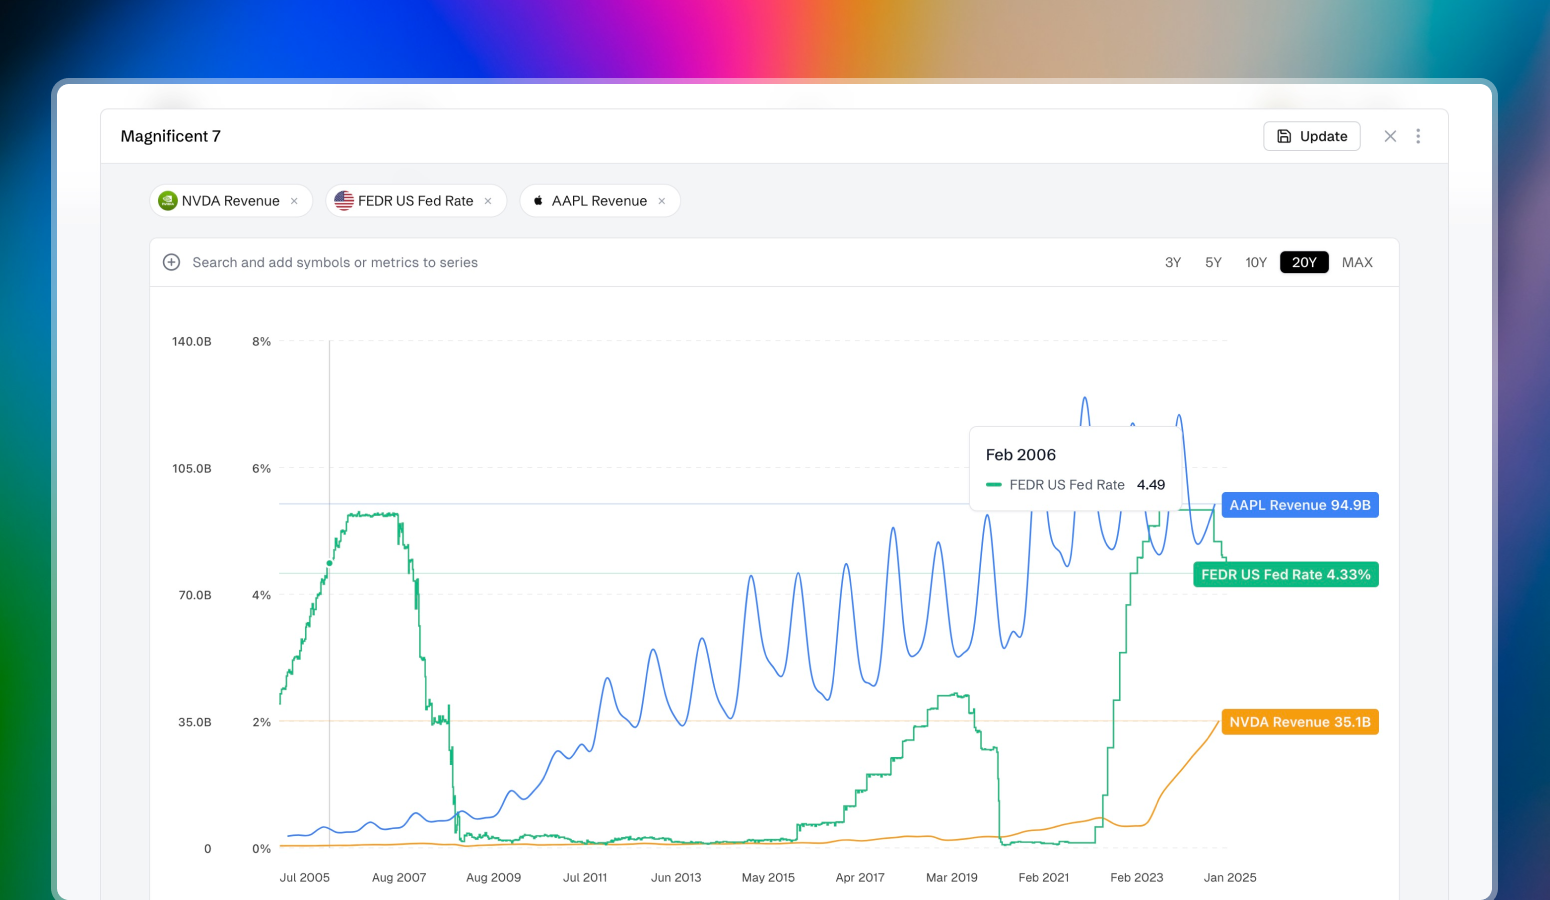Click the Apple logo icon on AAPL chip

[538, 201]
